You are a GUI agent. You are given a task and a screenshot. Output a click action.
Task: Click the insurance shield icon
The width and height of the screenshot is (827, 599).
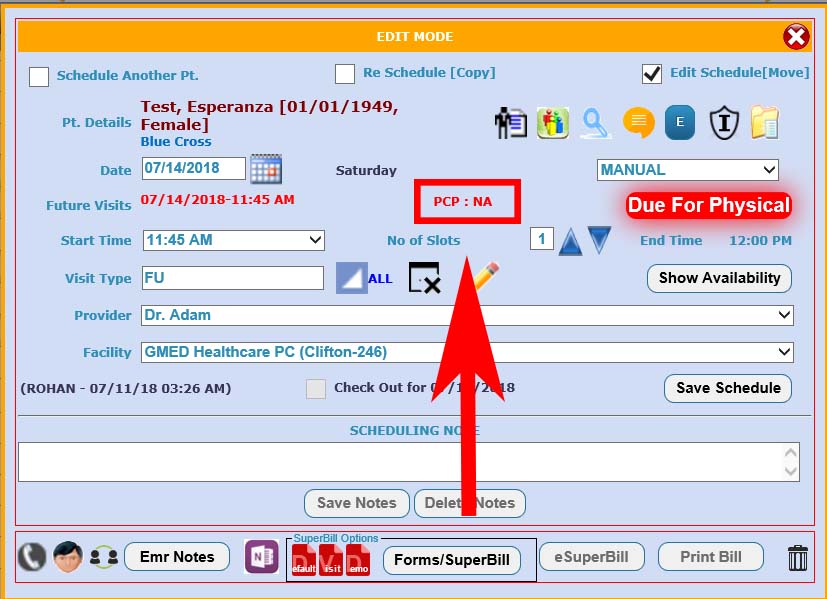723,123
